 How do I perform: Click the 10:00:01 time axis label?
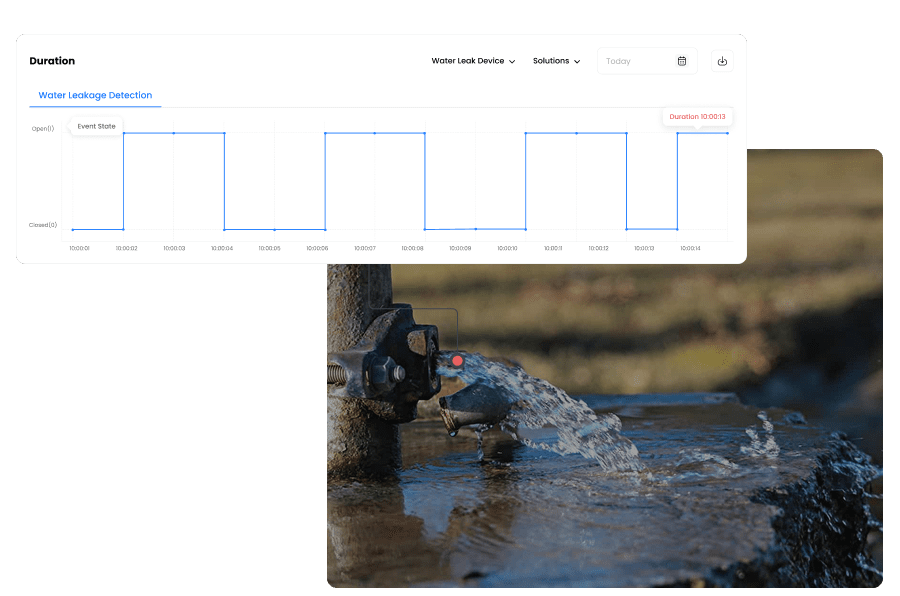pos(80,248)
